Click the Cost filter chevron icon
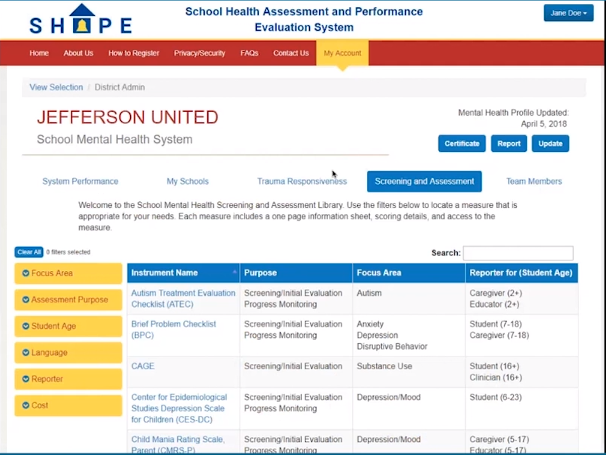 coord(24,405)
